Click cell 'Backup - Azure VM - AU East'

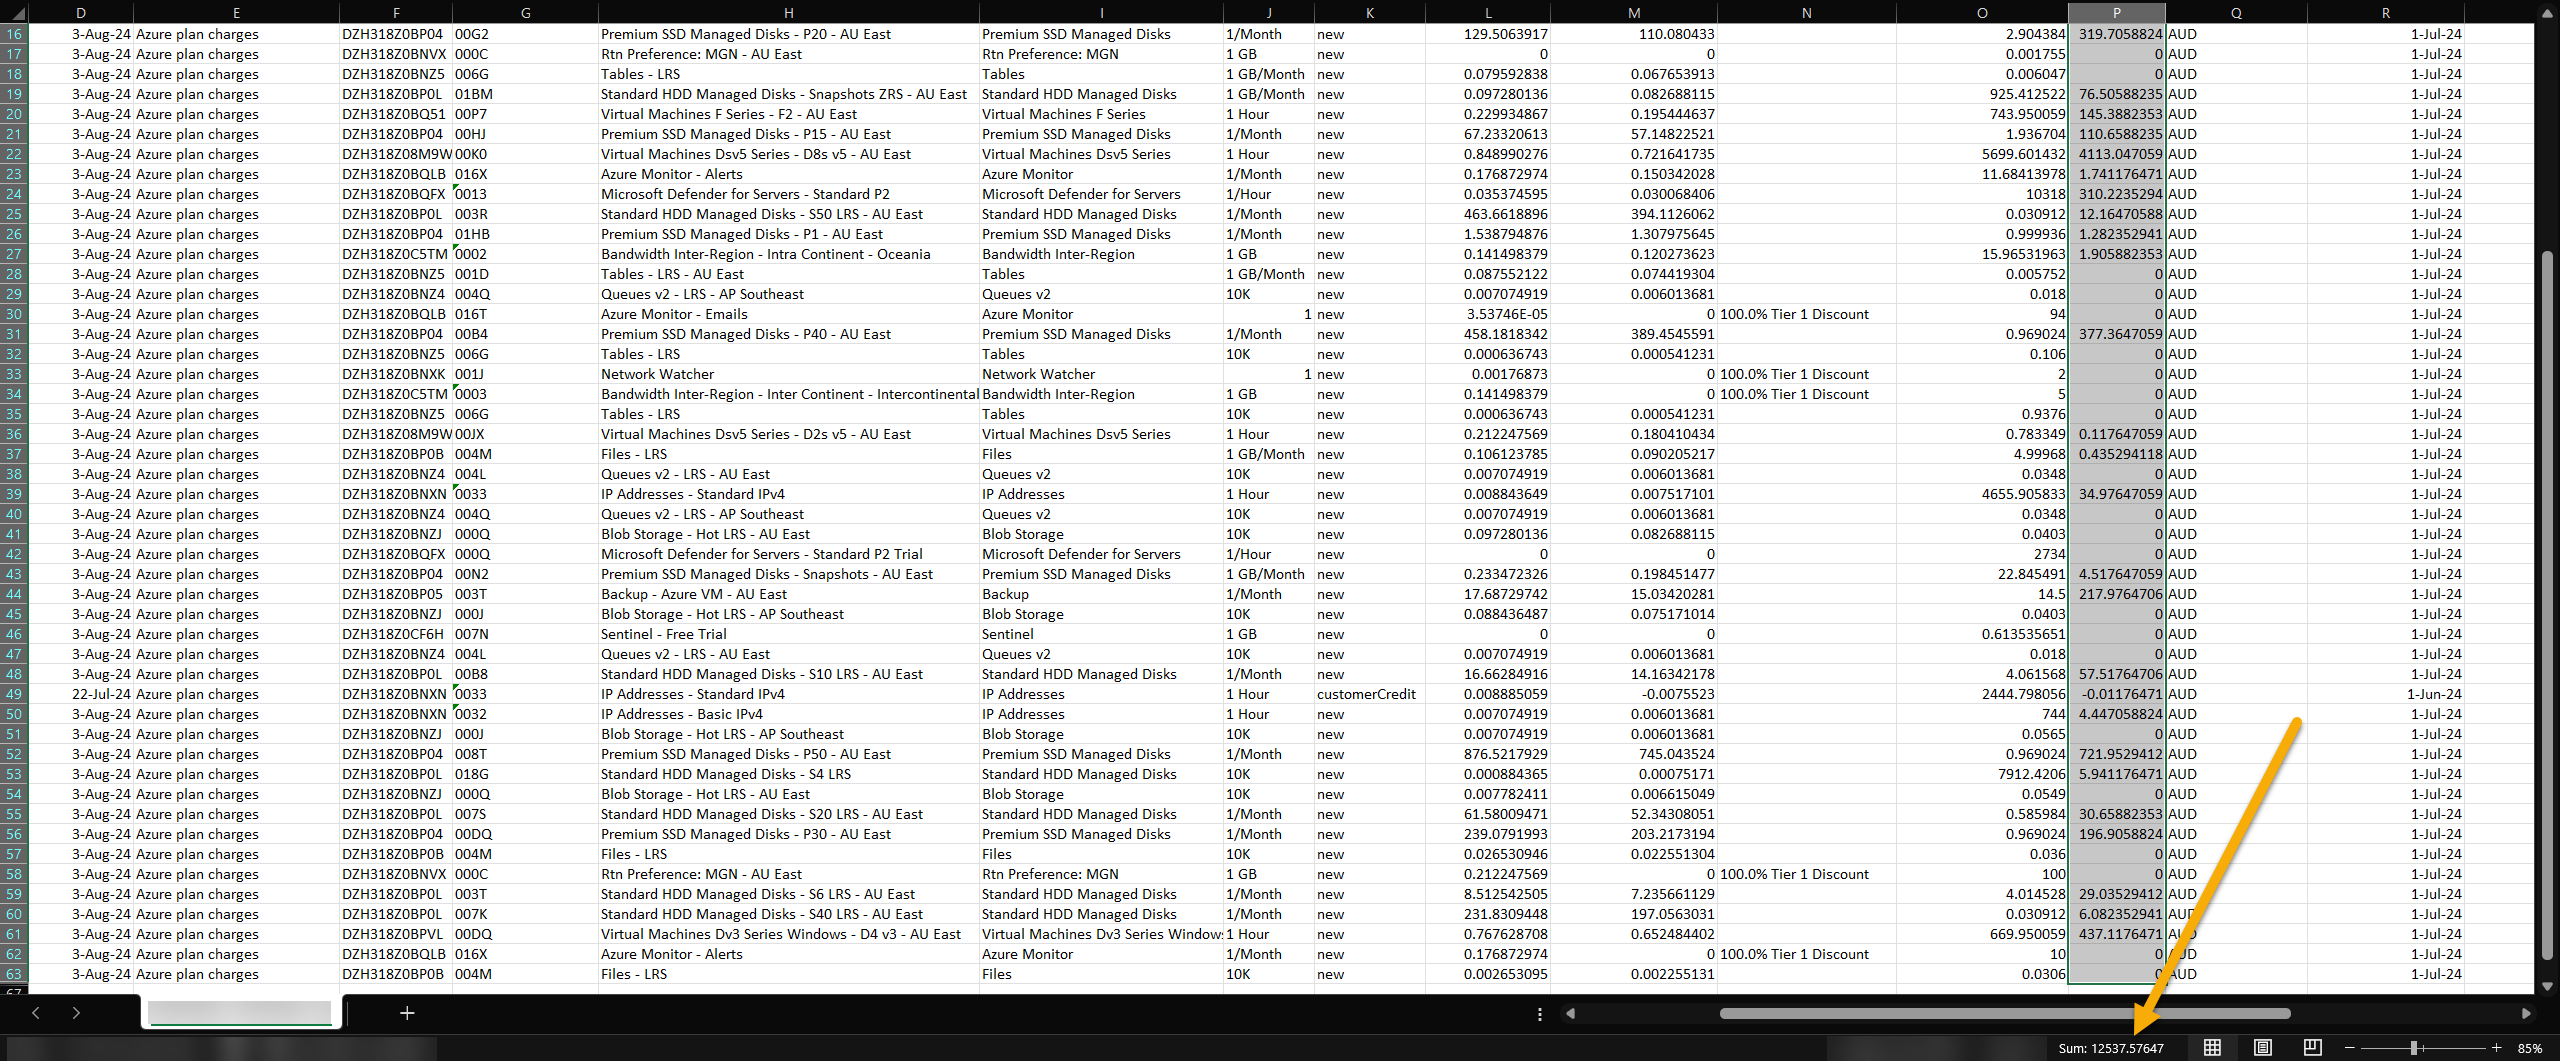pos(788,594)
